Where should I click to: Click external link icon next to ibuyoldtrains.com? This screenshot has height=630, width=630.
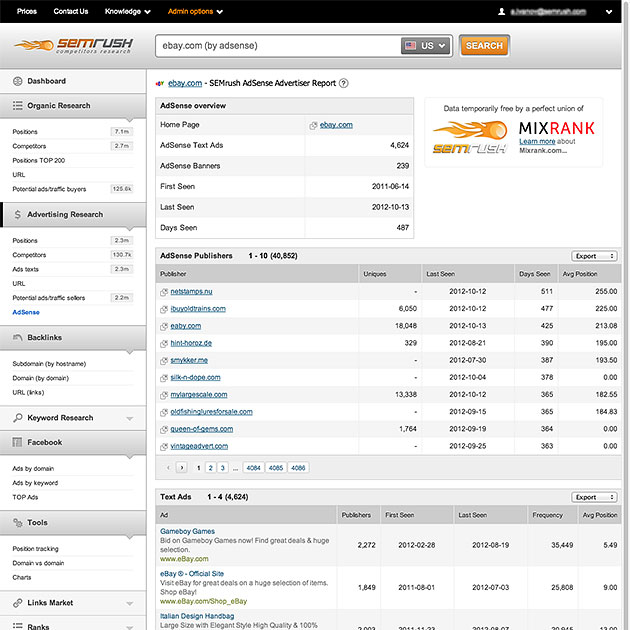tap(164, 309)
